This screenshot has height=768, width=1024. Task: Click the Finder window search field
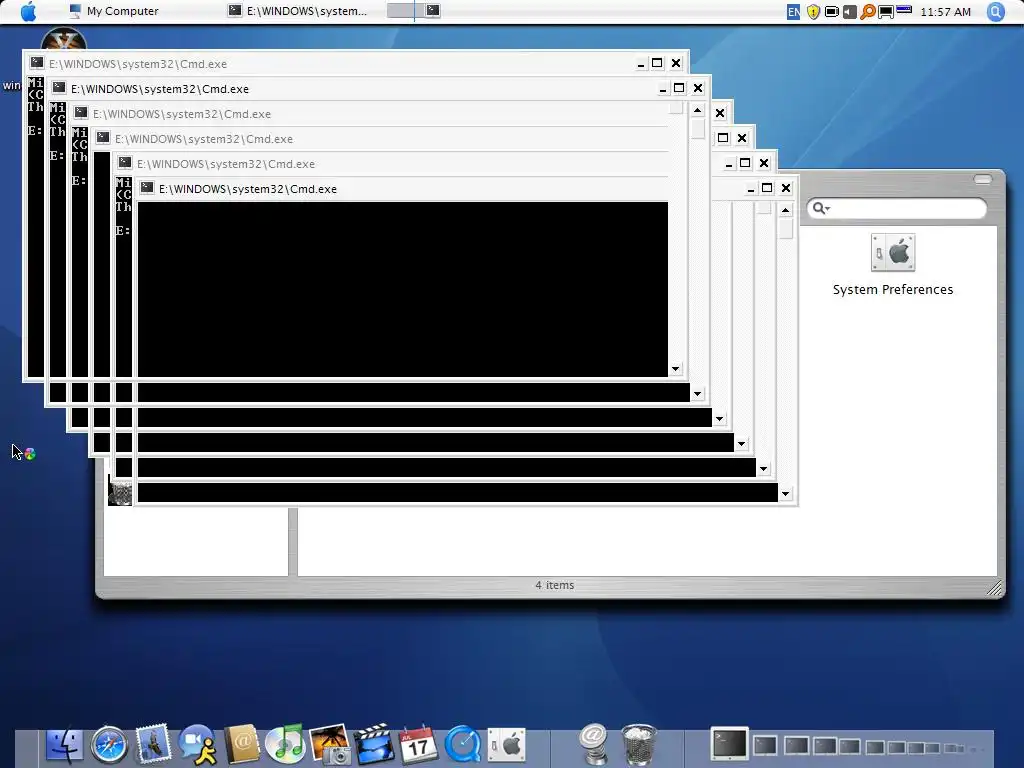(897, 208)
